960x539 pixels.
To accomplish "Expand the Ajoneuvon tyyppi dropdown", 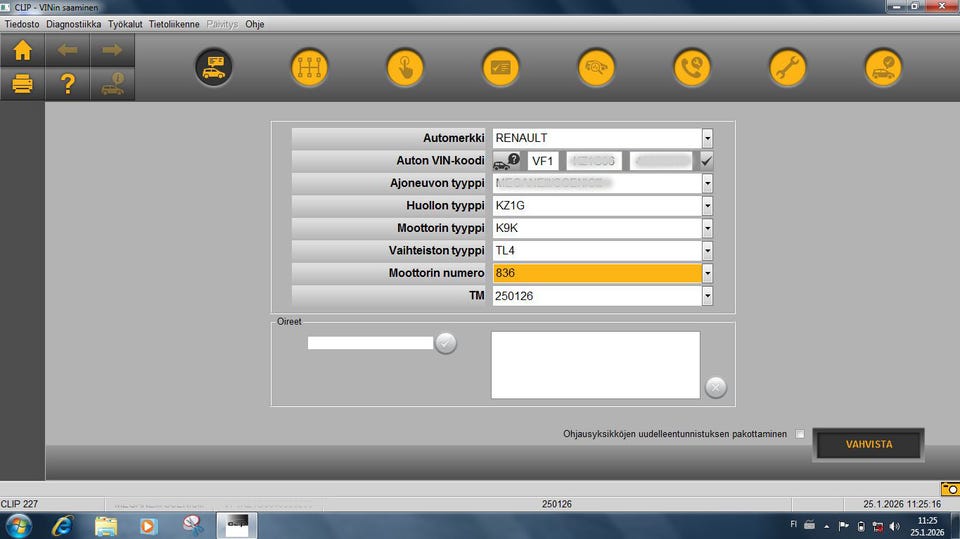I will (x=707, y=183).
